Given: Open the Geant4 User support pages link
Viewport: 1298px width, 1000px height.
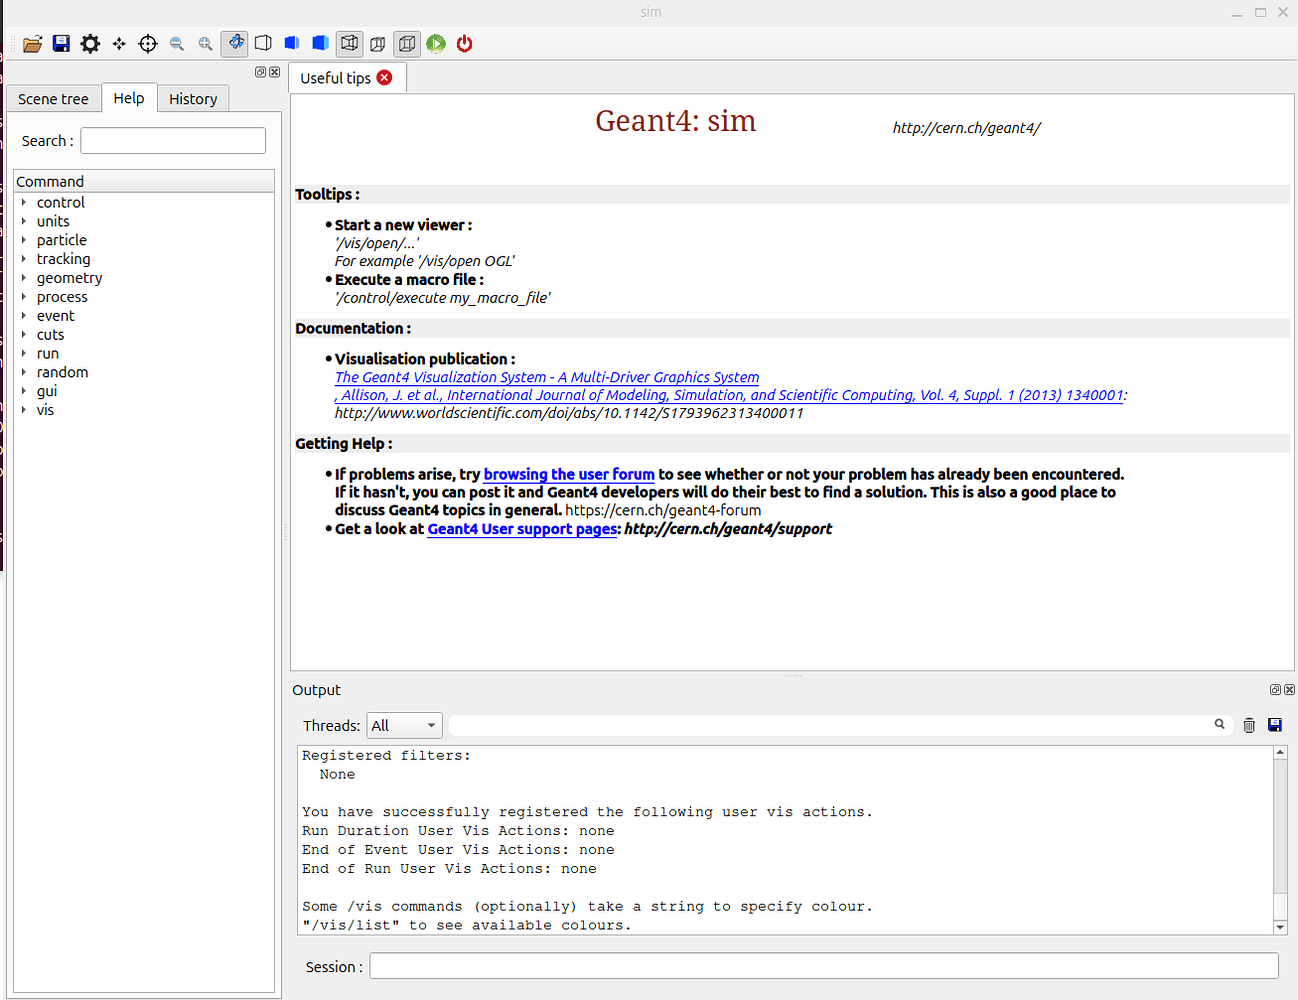Looking at the screenshot, I should click(521, 529).
